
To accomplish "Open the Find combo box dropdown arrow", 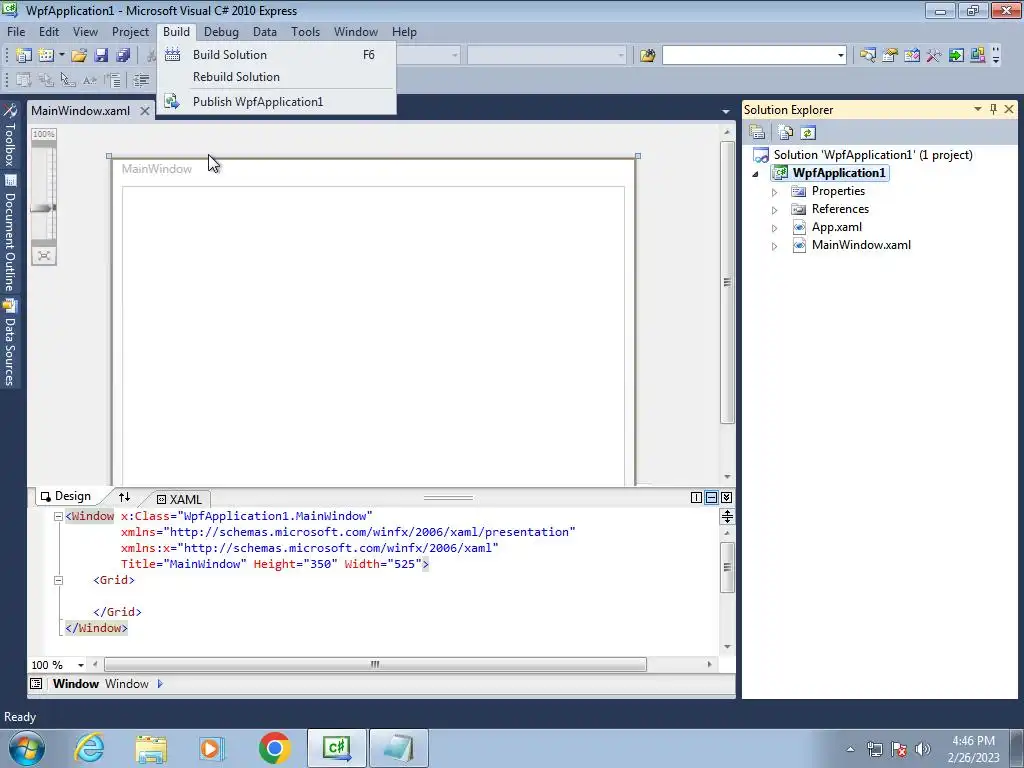I will point(840,56).
